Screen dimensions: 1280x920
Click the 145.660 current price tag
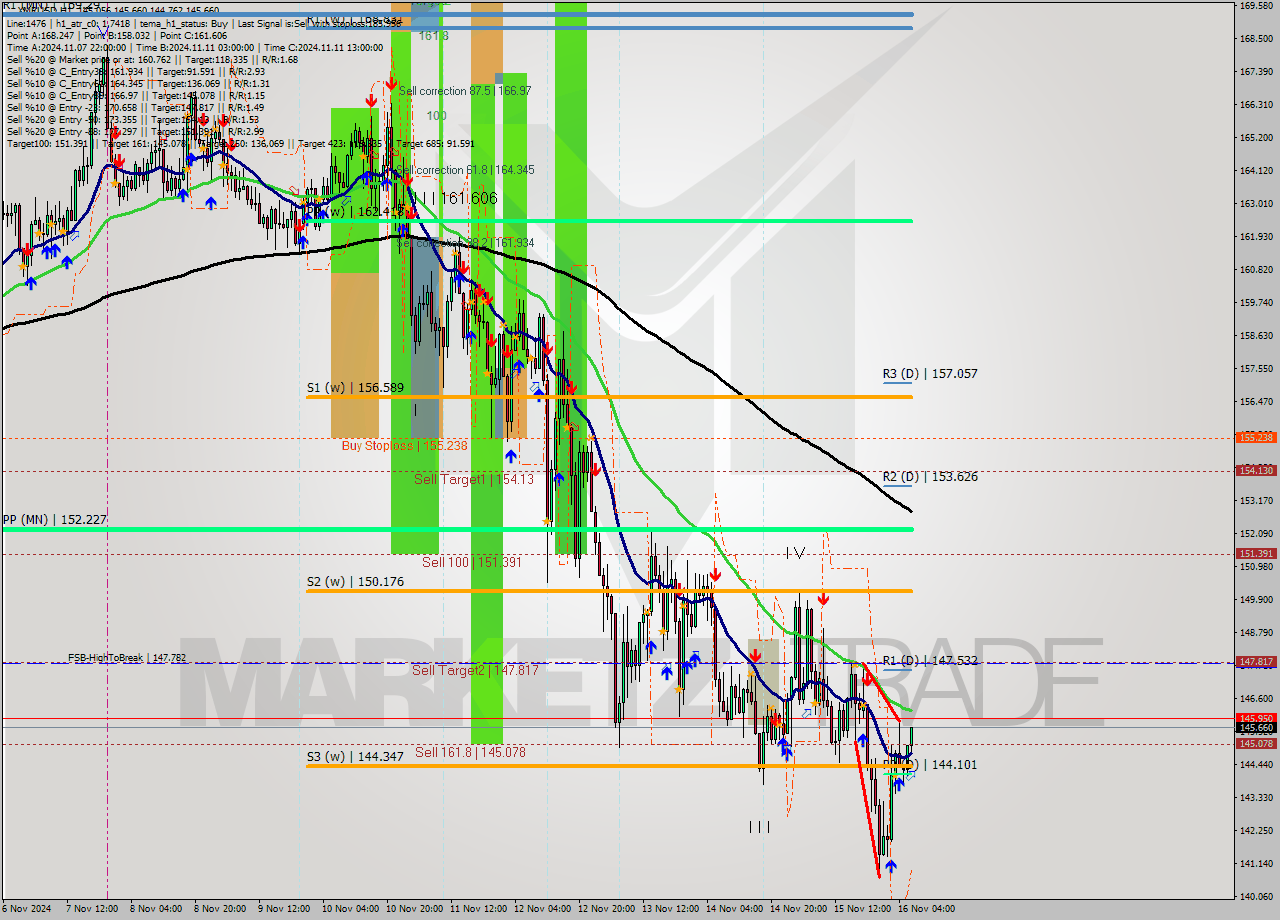1256,728
